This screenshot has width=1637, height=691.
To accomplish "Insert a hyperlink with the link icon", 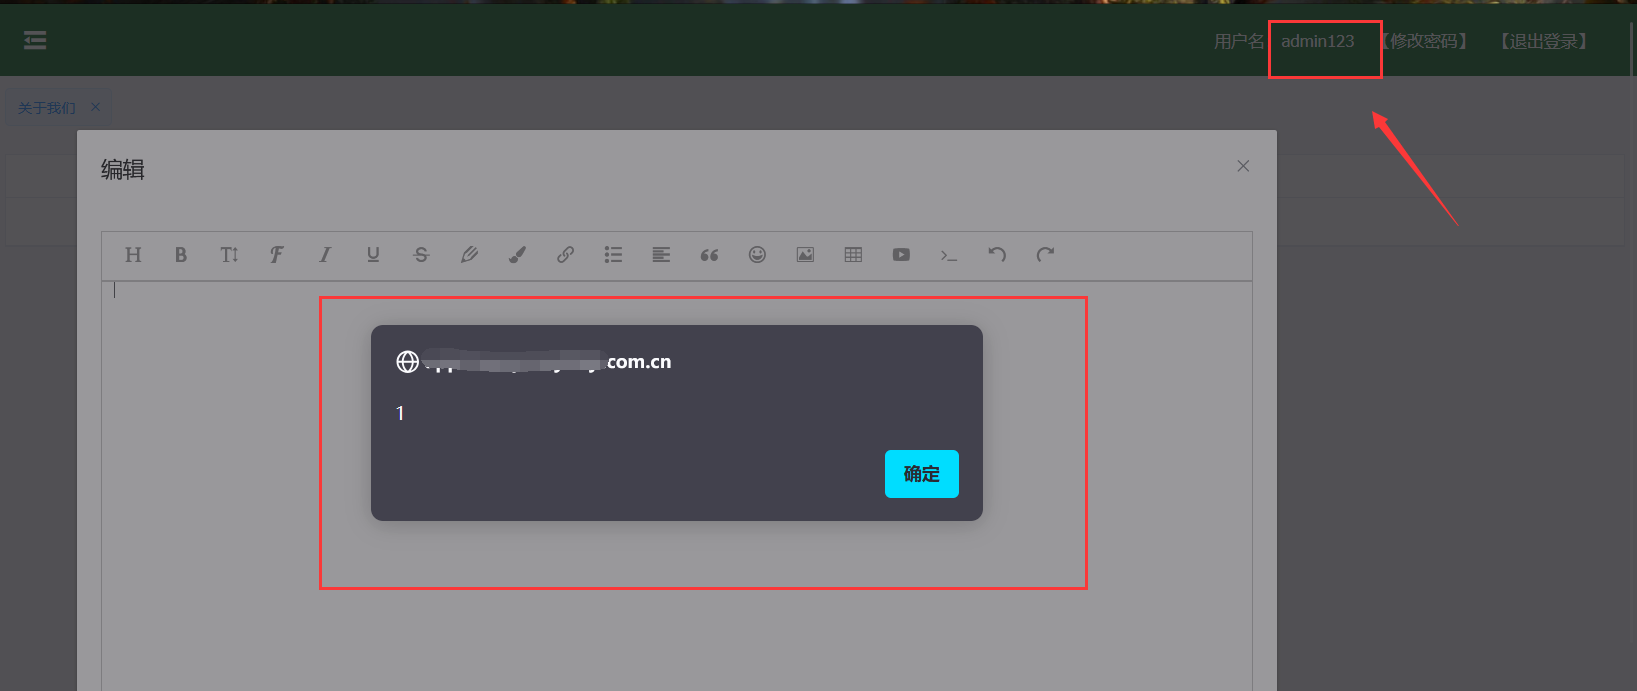I will (x=565, y=255).
